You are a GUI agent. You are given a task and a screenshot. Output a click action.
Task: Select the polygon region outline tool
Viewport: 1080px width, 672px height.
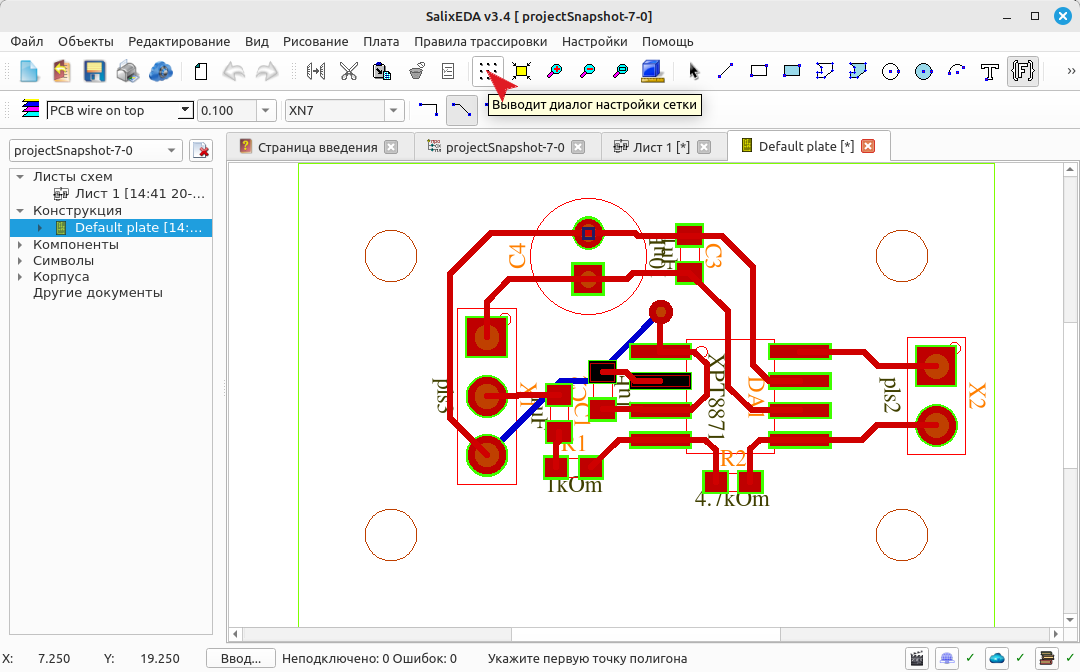[x=824, y=71]
